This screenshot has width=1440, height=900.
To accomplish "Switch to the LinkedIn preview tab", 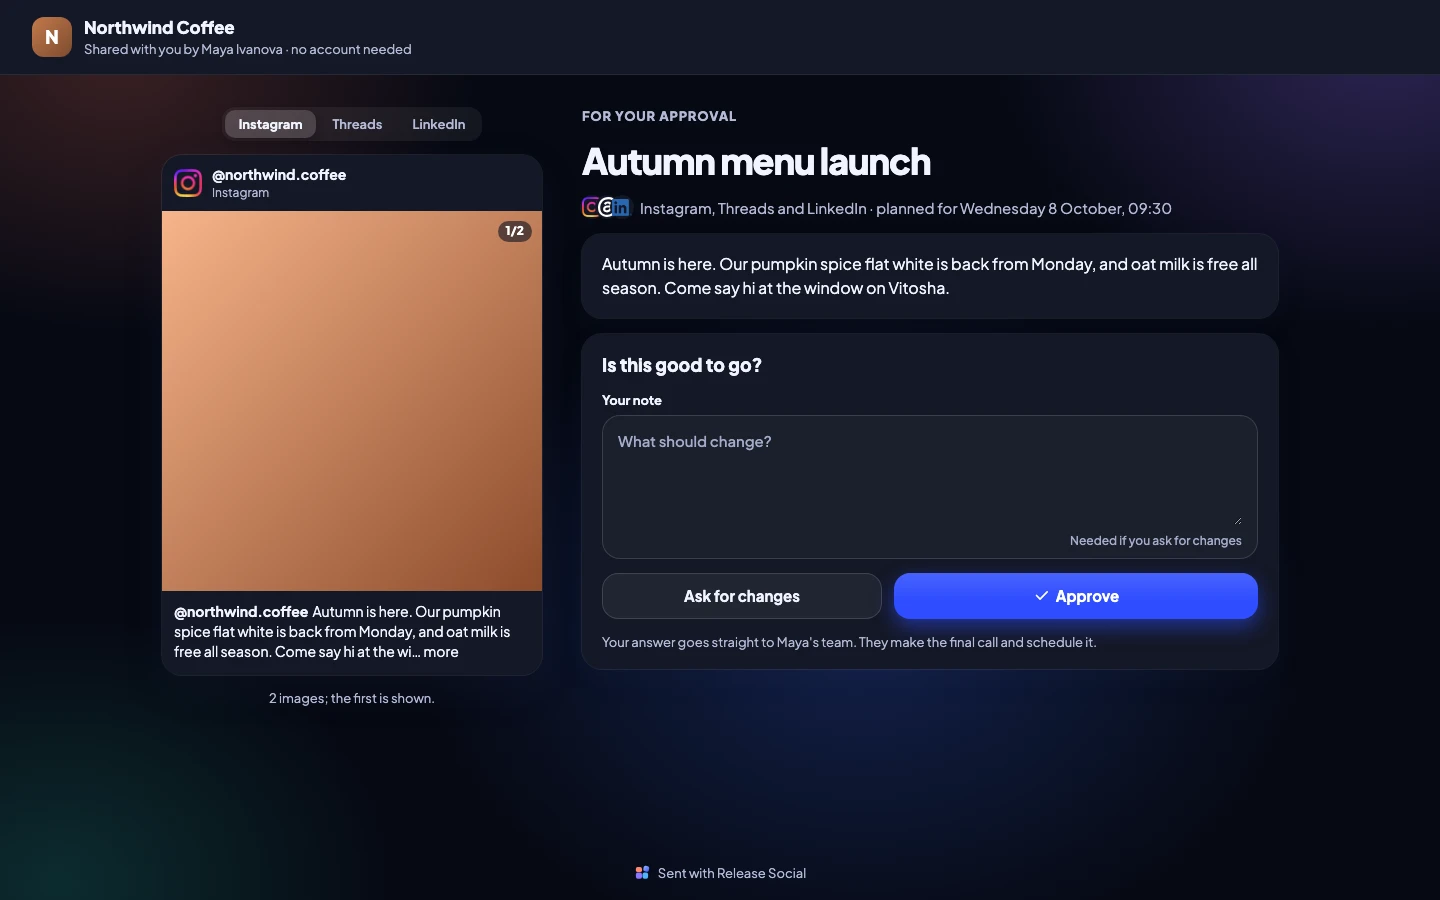I will pyautogui.click(x=438, y=124).
